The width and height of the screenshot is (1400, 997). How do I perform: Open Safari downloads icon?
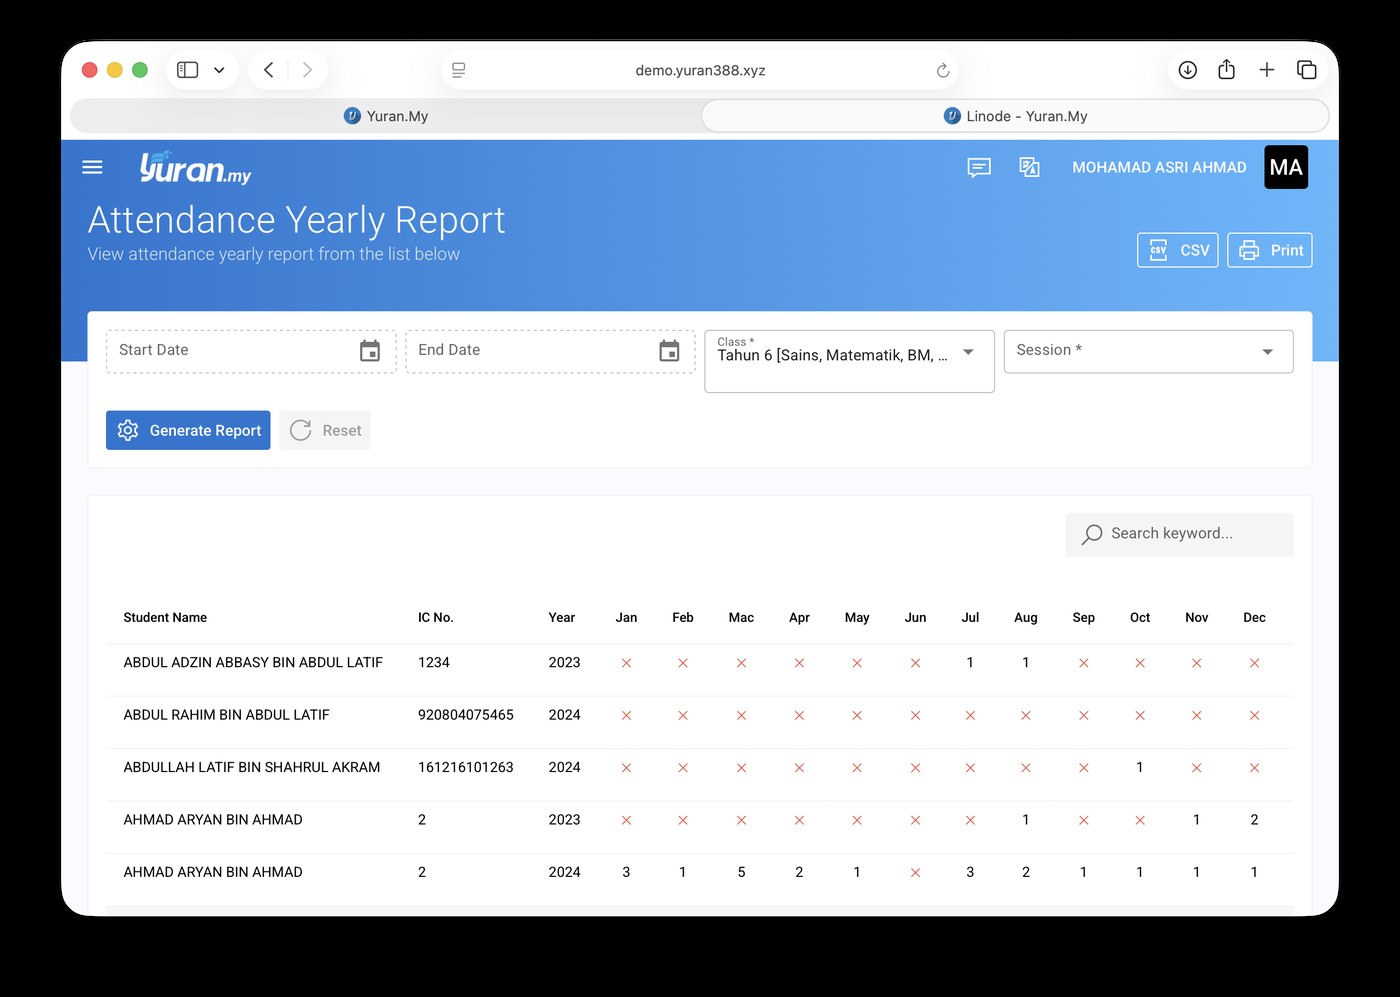click(1187, 70)
